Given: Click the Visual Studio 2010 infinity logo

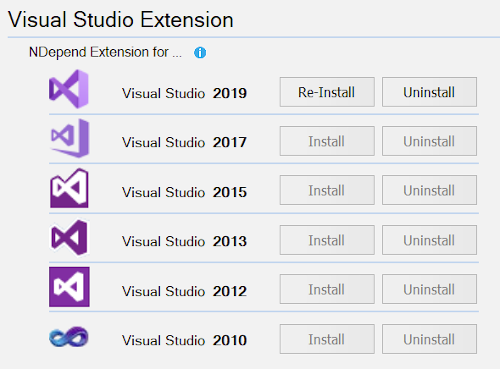Looking at the screenshot, I should tap(69, 337).
